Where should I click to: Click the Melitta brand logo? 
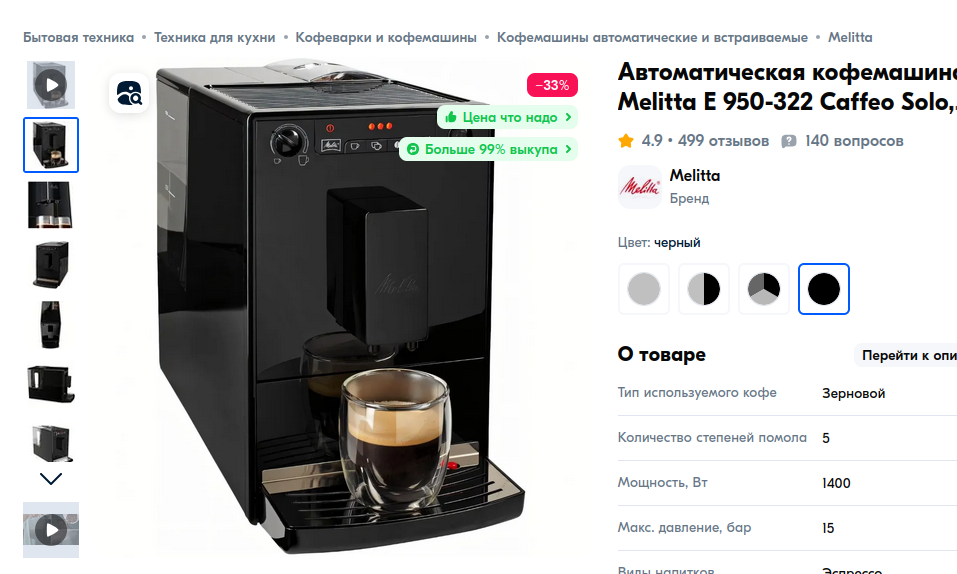click(x=640, y=187)
